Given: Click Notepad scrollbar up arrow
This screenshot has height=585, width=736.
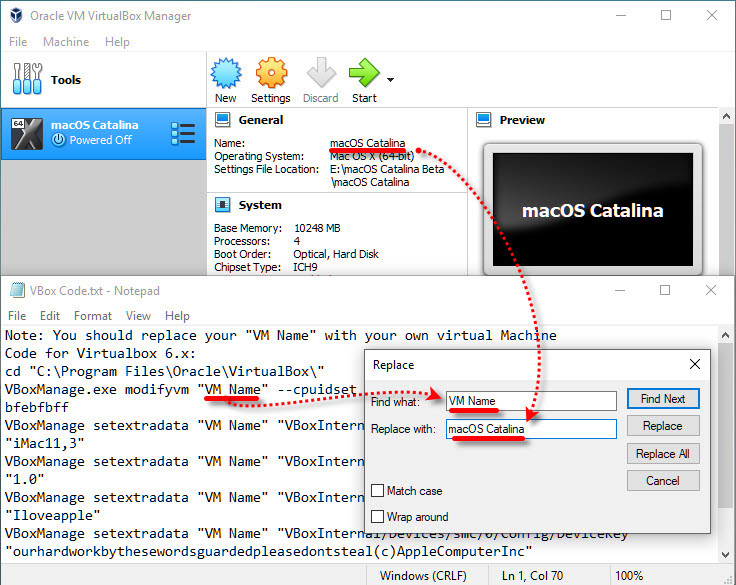Looking at the screenshot, I should pos(725,335).
